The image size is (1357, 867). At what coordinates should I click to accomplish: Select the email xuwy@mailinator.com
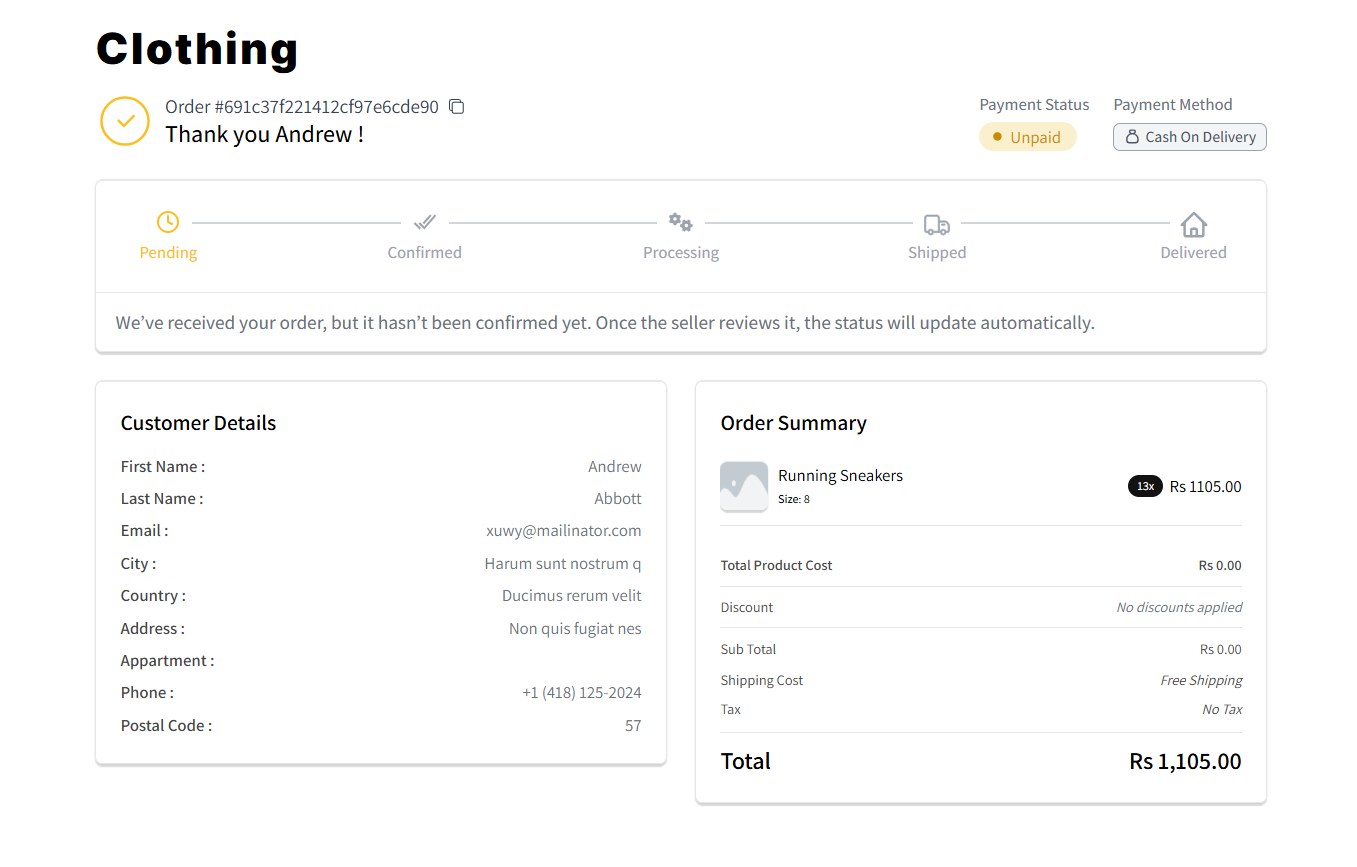(x=563, y=531)
